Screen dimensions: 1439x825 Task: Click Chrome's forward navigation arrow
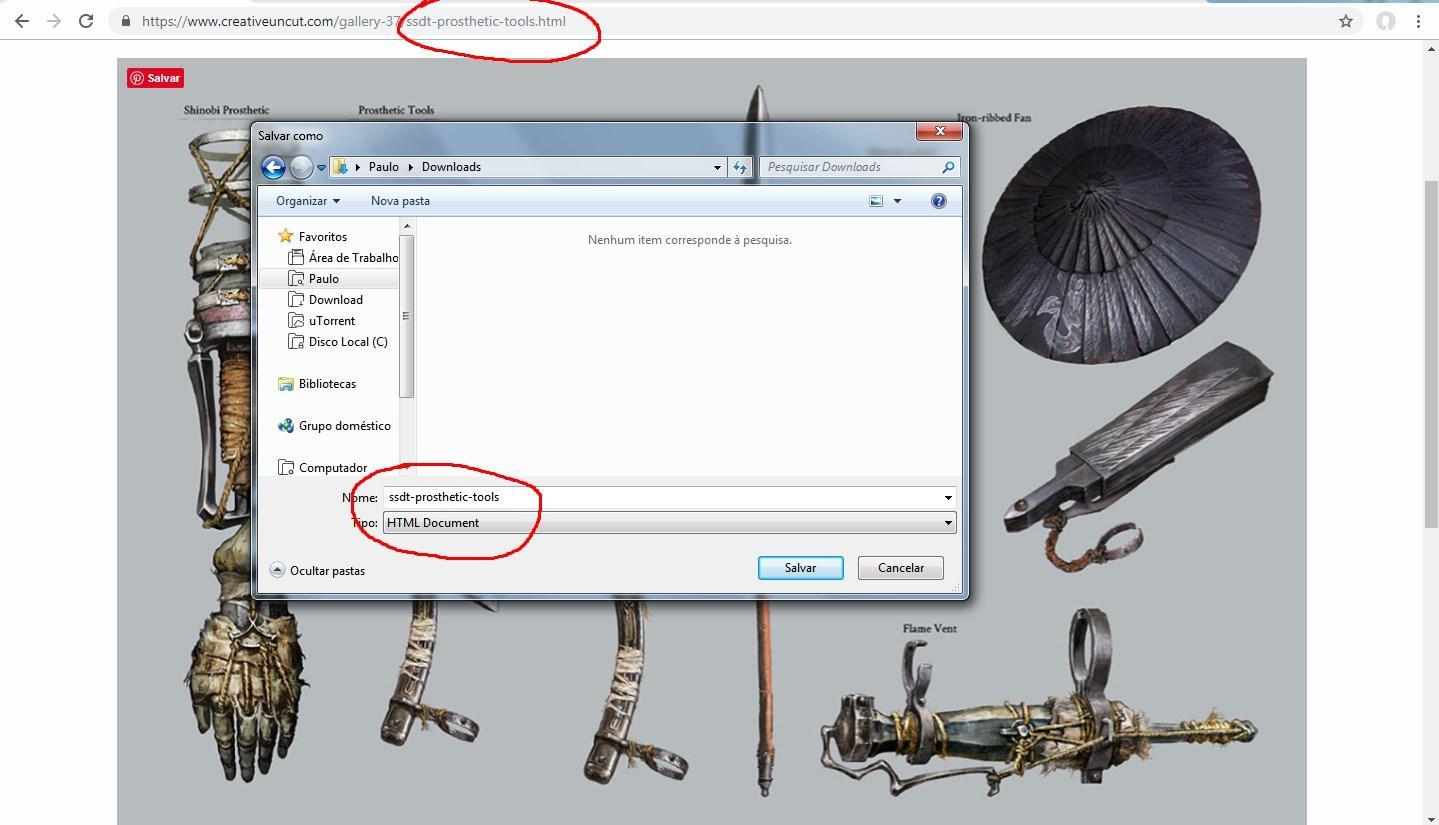pyautogui.click(x=54, y=21)
